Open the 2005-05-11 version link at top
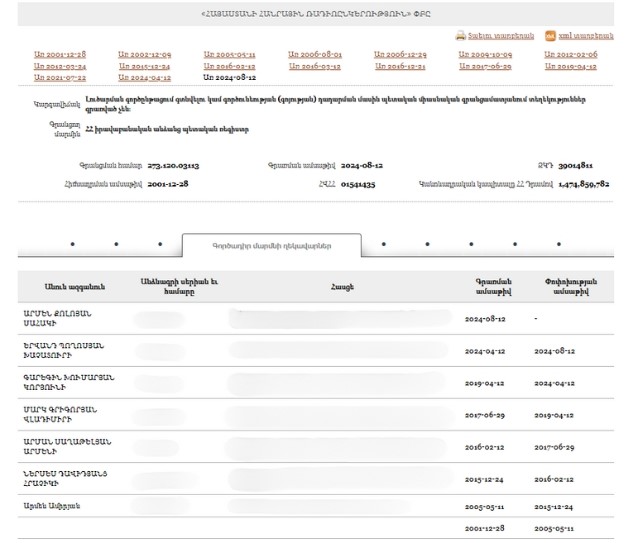Viewport: 638px width, 543px height. click(229, 54)
